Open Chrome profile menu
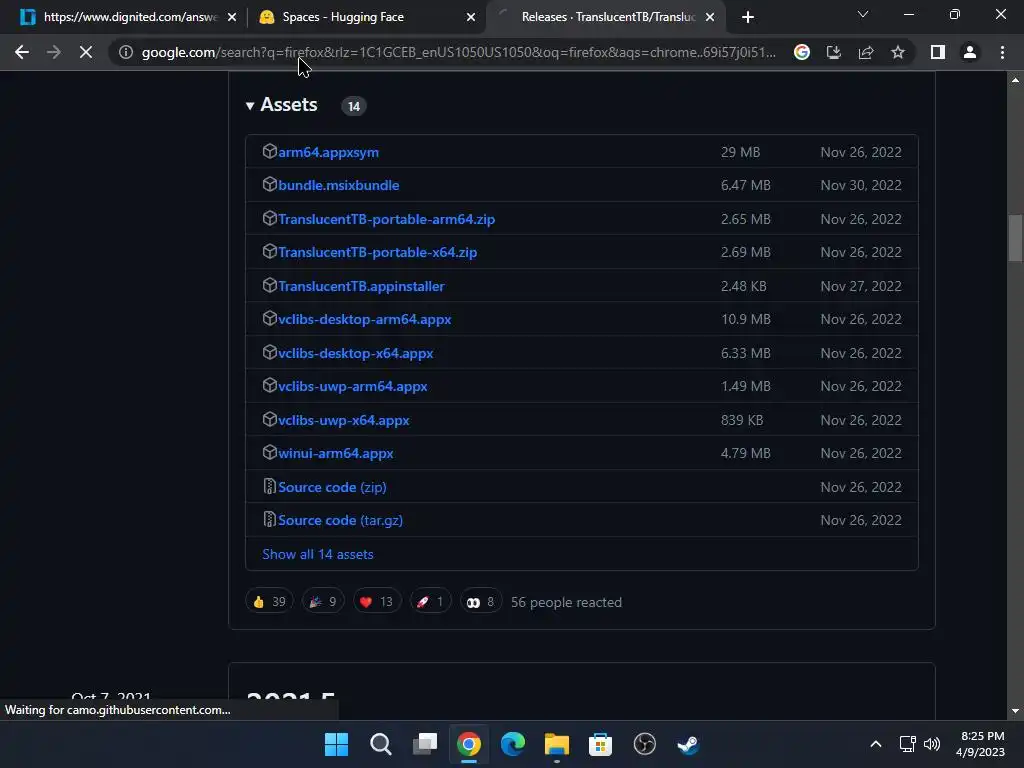 (x=970, y=52)
